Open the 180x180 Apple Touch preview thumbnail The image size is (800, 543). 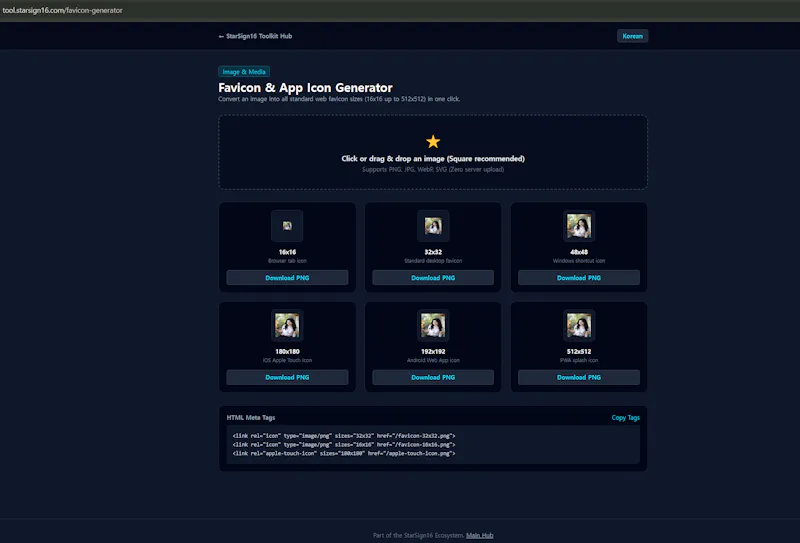[x=287, y=325]
